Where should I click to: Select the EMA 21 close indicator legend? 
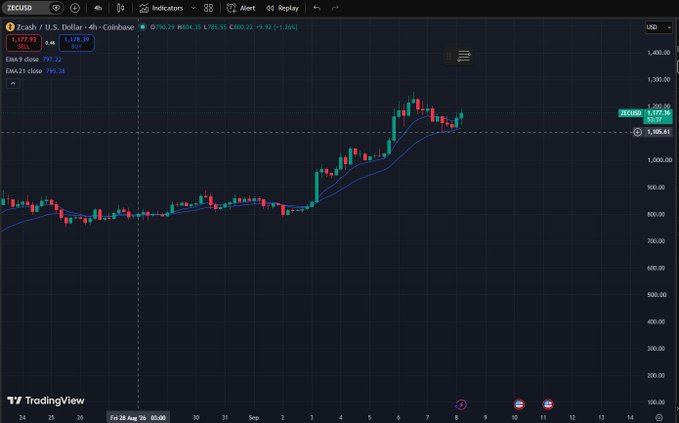click(x=24, y=71)
